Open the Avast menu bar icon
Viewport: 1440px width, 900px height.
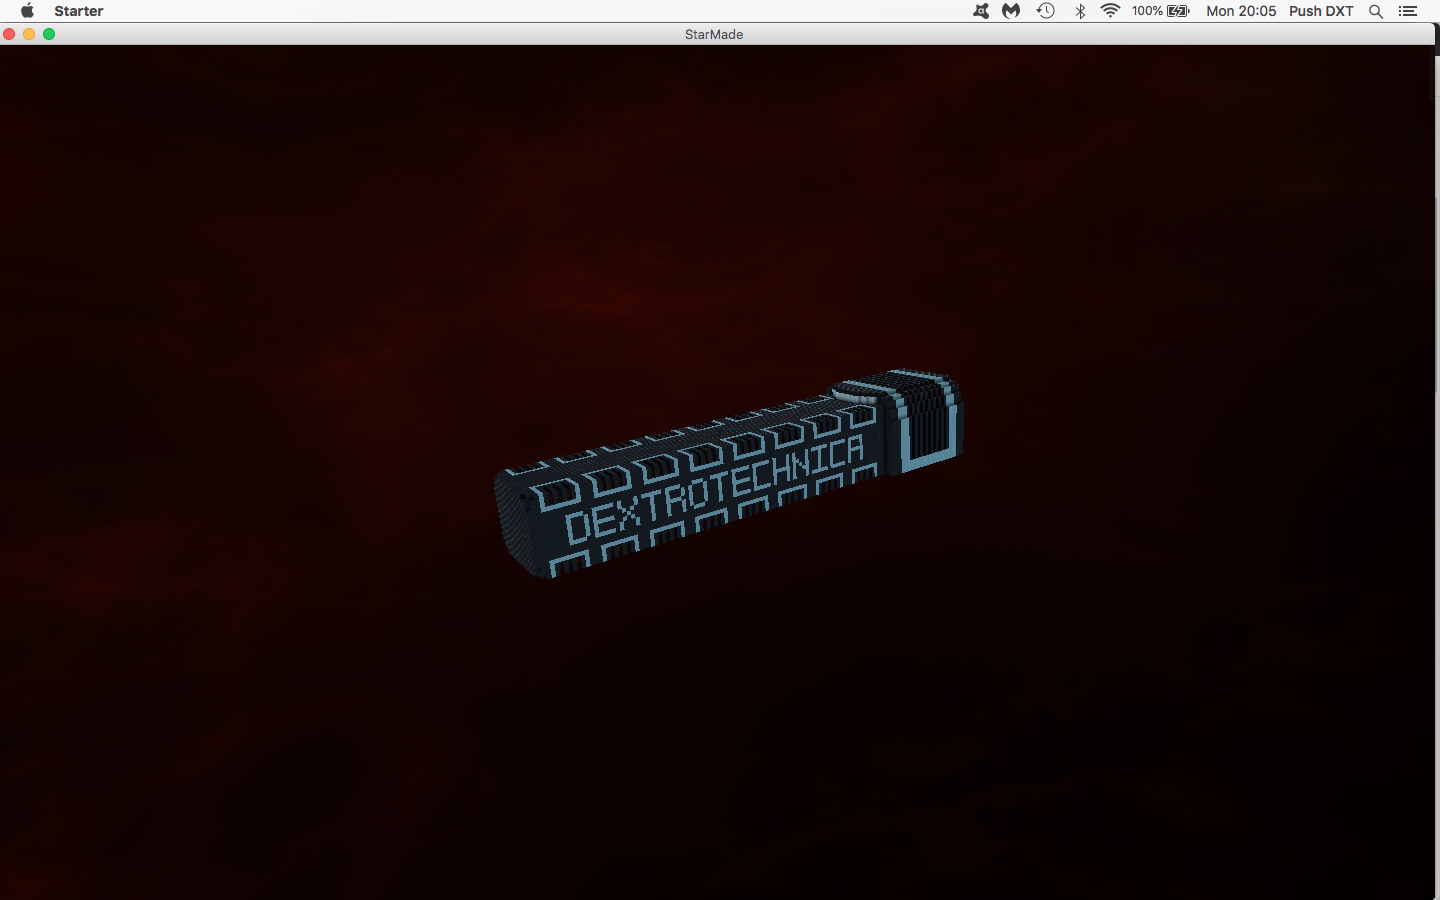(x=981, y=11)
